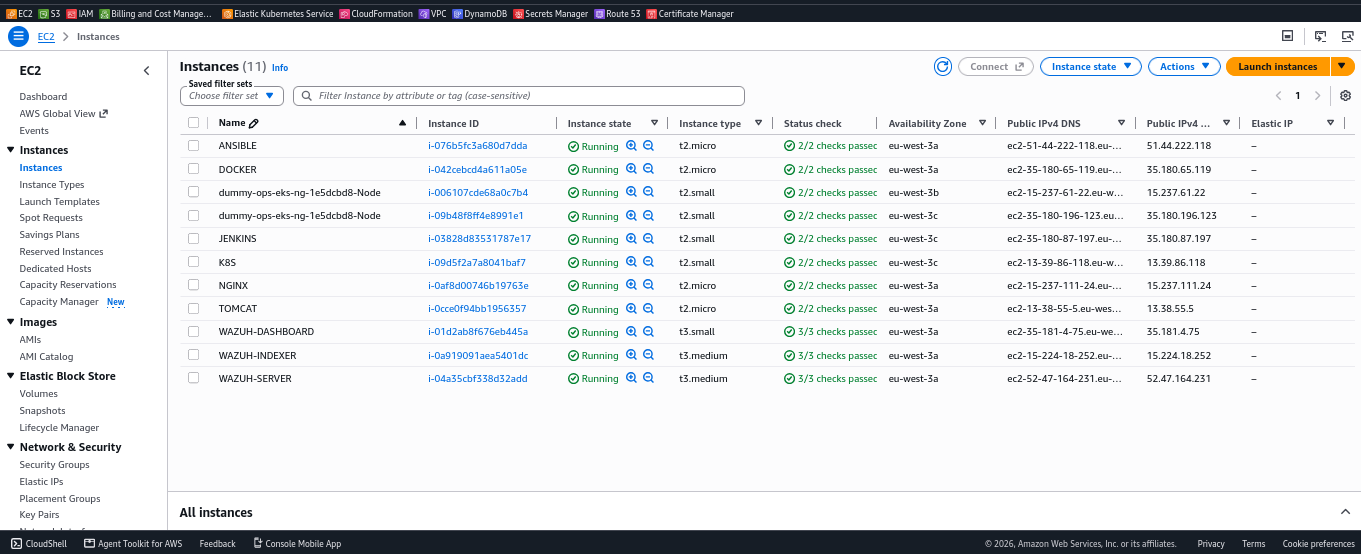Image resolution: width=1361 pixels, height=554 pixels.
Task: Open Elastic Kubernetes Service shortcut
Action: (278, 13)
